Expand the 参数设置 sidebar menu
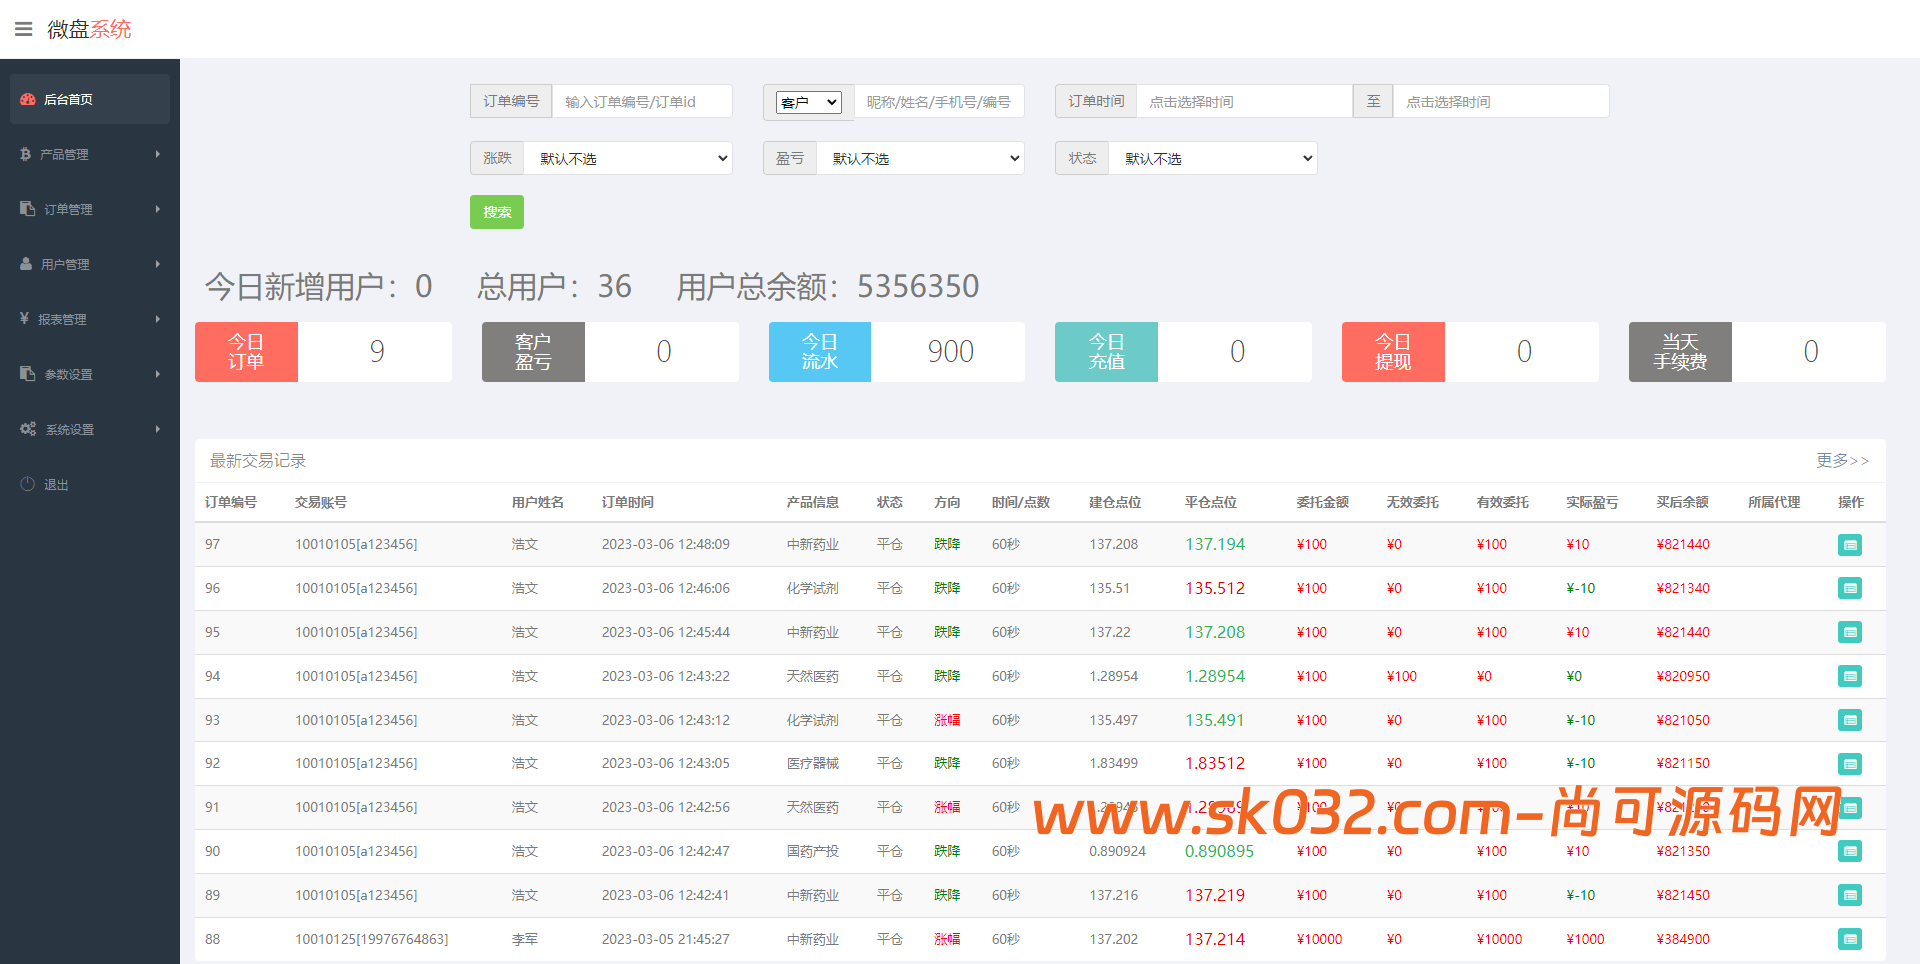The width and height of the screenshot is (1920, 964). pos(68,374)
